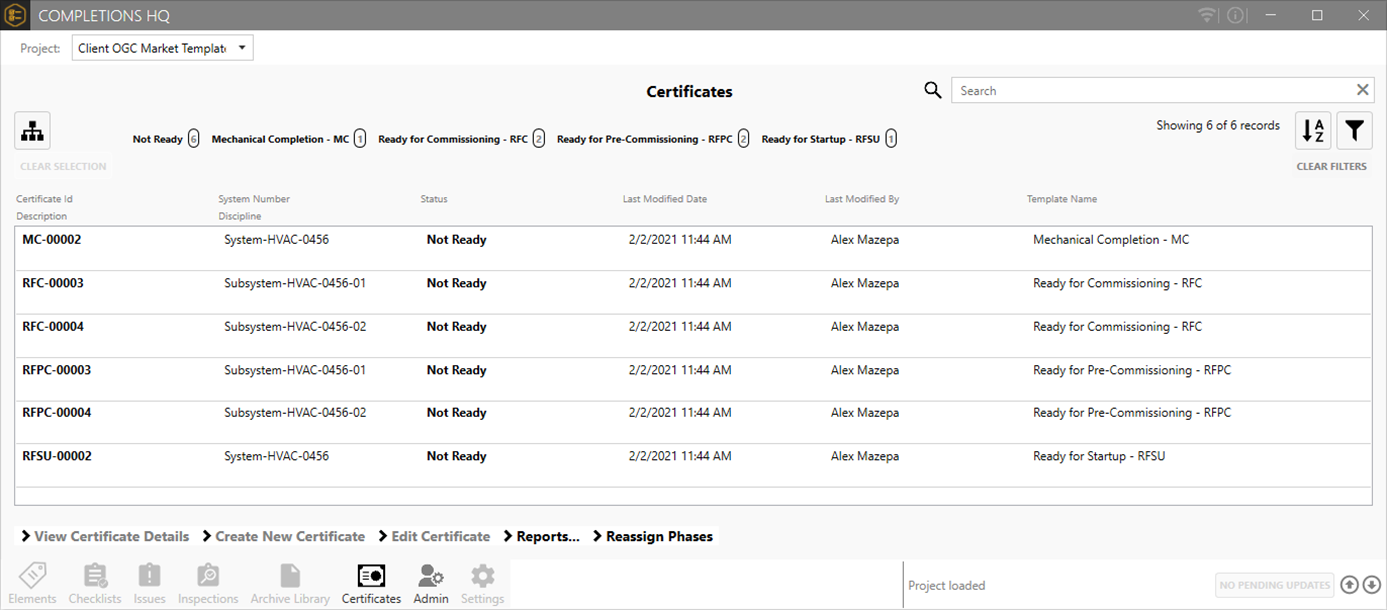Open the Admin section
1387x610 pixels.
click(x=431, y=584)
